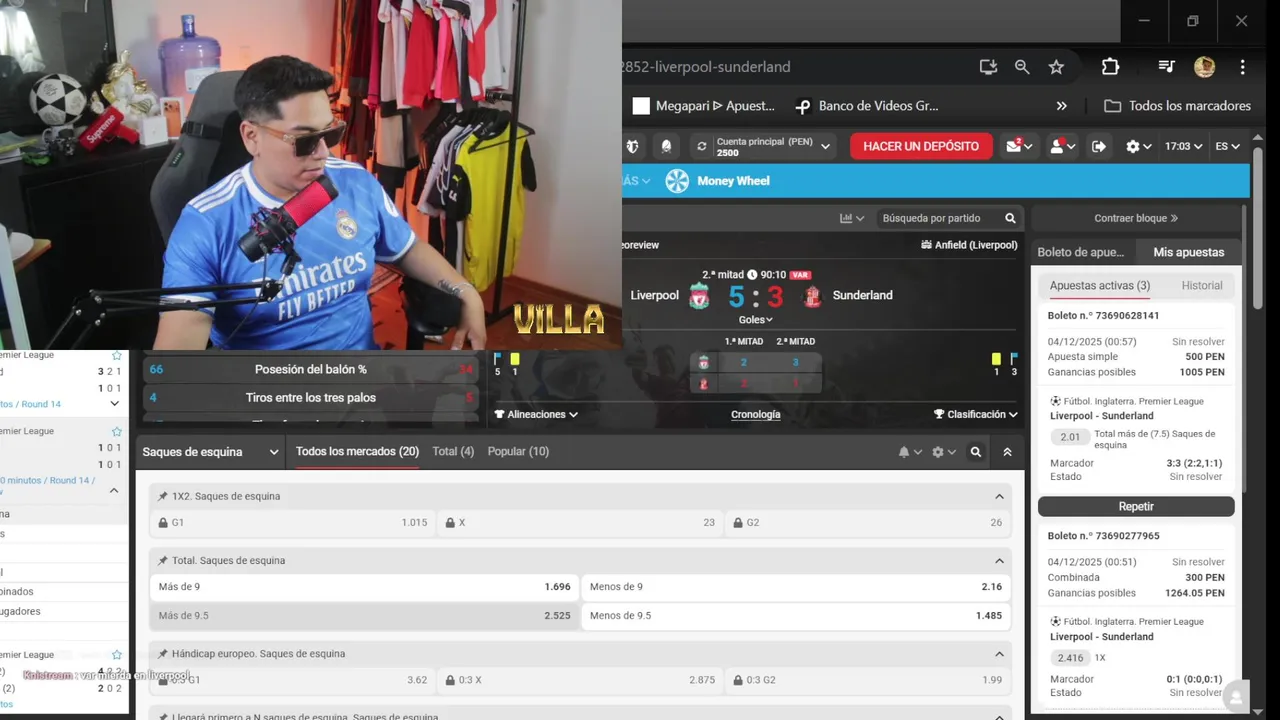Click the Anfield (Liverpool) stadium label
The image size is (1280, 720).
(969, 245)
